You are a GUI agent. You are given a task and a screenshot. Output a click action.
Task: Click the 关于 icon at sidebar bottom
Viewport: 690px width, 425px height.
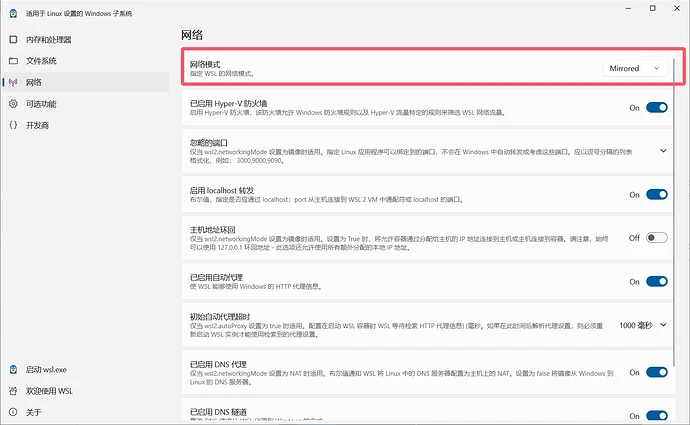click(x=12, y=412)
